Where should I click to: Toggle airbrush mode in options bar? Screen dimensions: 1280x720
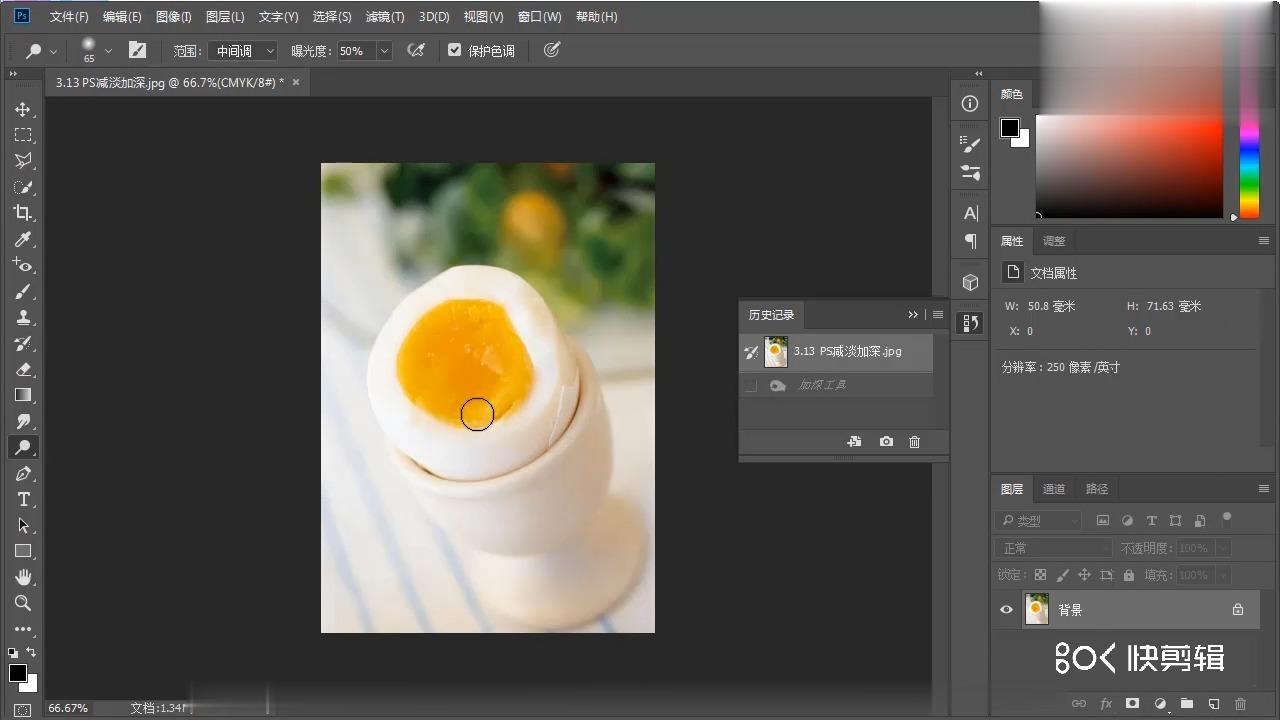click(x=416, y=50)
